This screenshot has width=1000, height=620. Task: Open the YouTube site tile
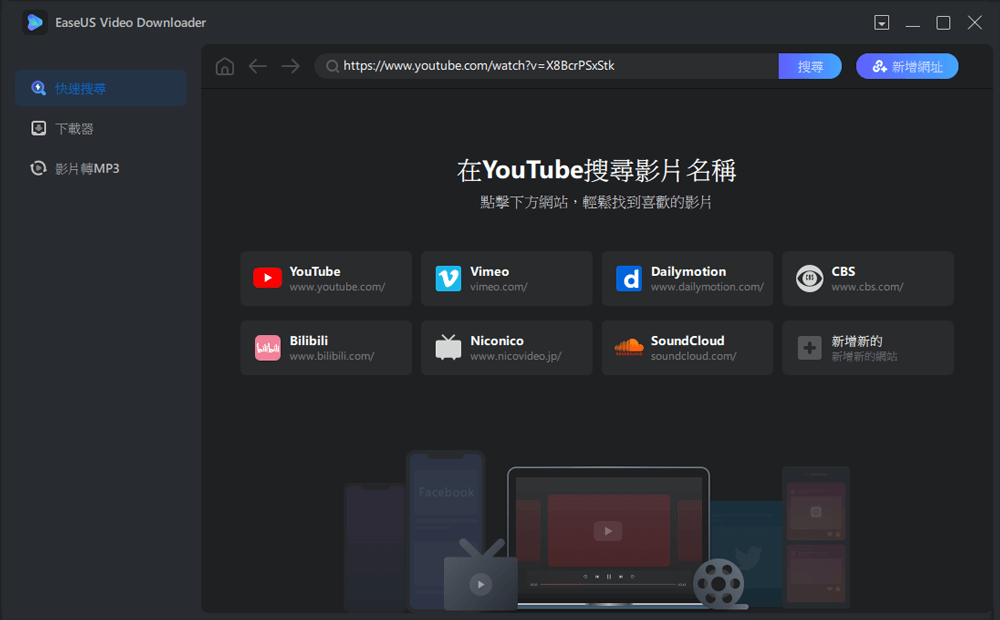coord(326,278)
